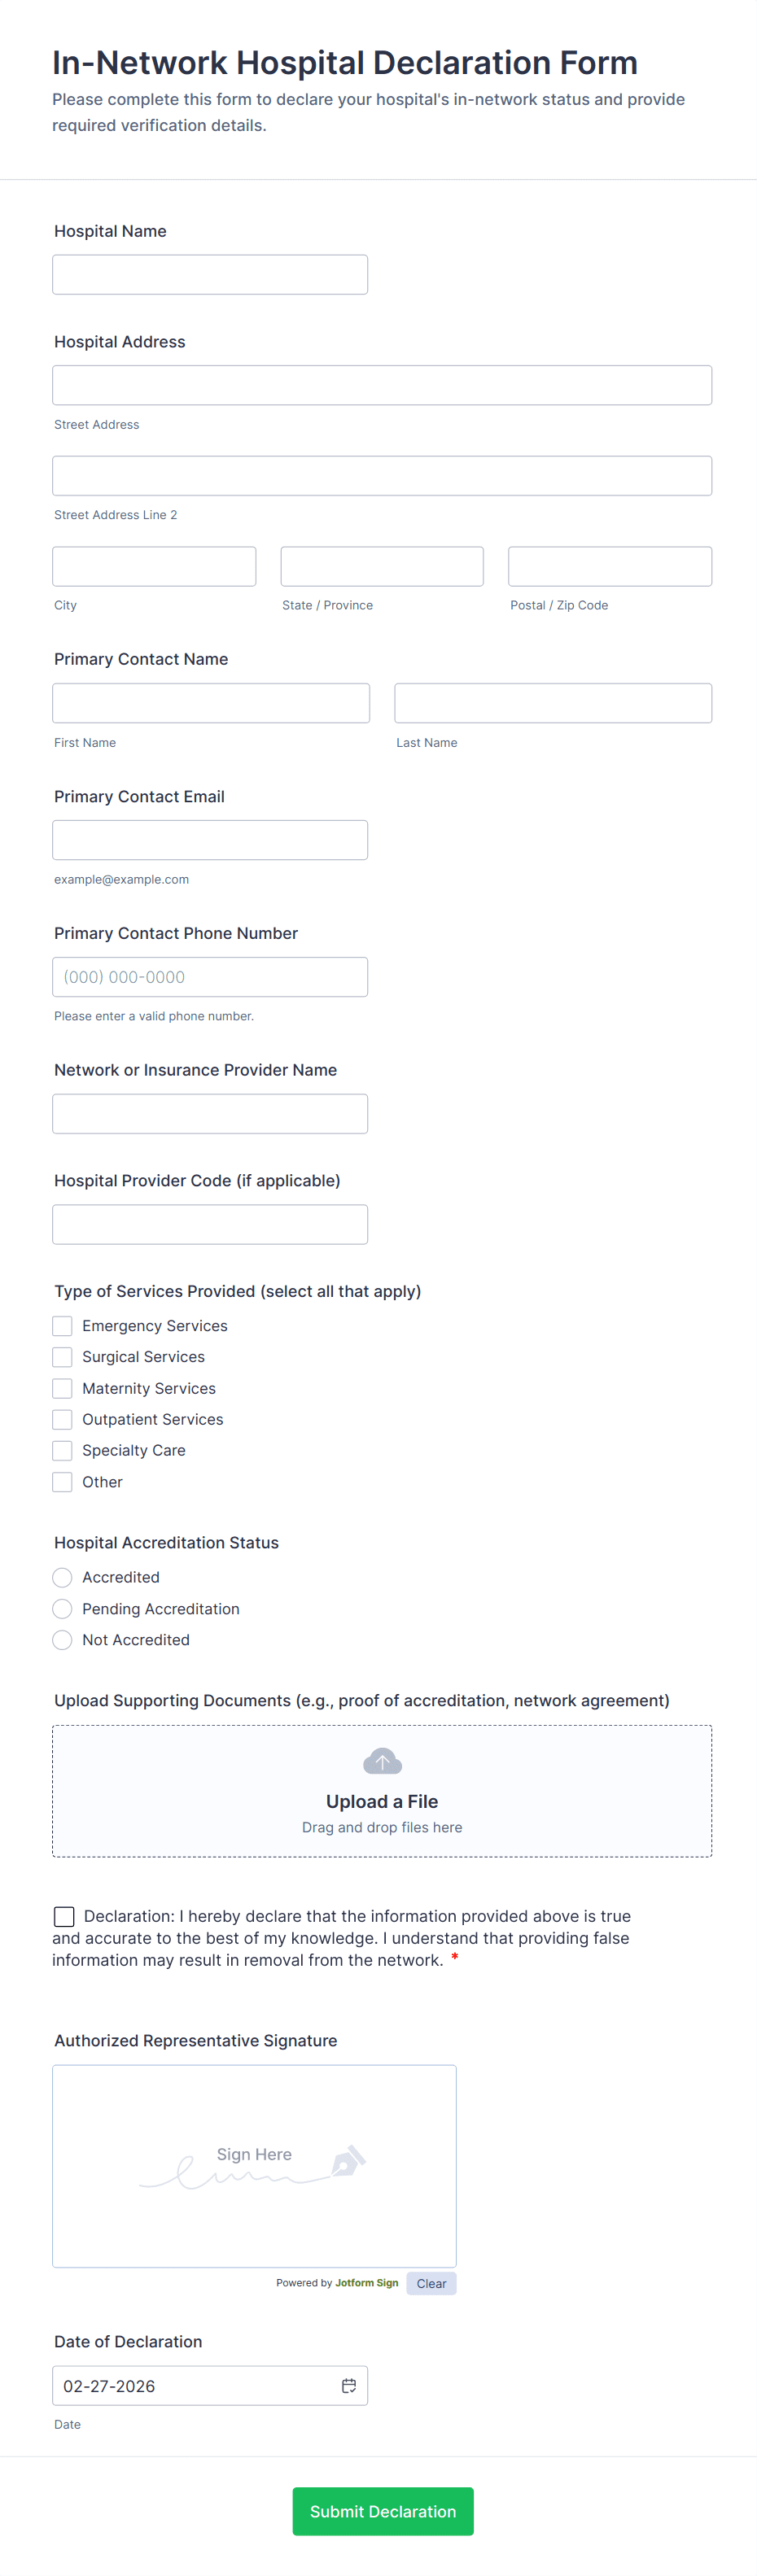Click the Postal / Zip Code input
Screen dimensions: 757x2576
(610, 566)
